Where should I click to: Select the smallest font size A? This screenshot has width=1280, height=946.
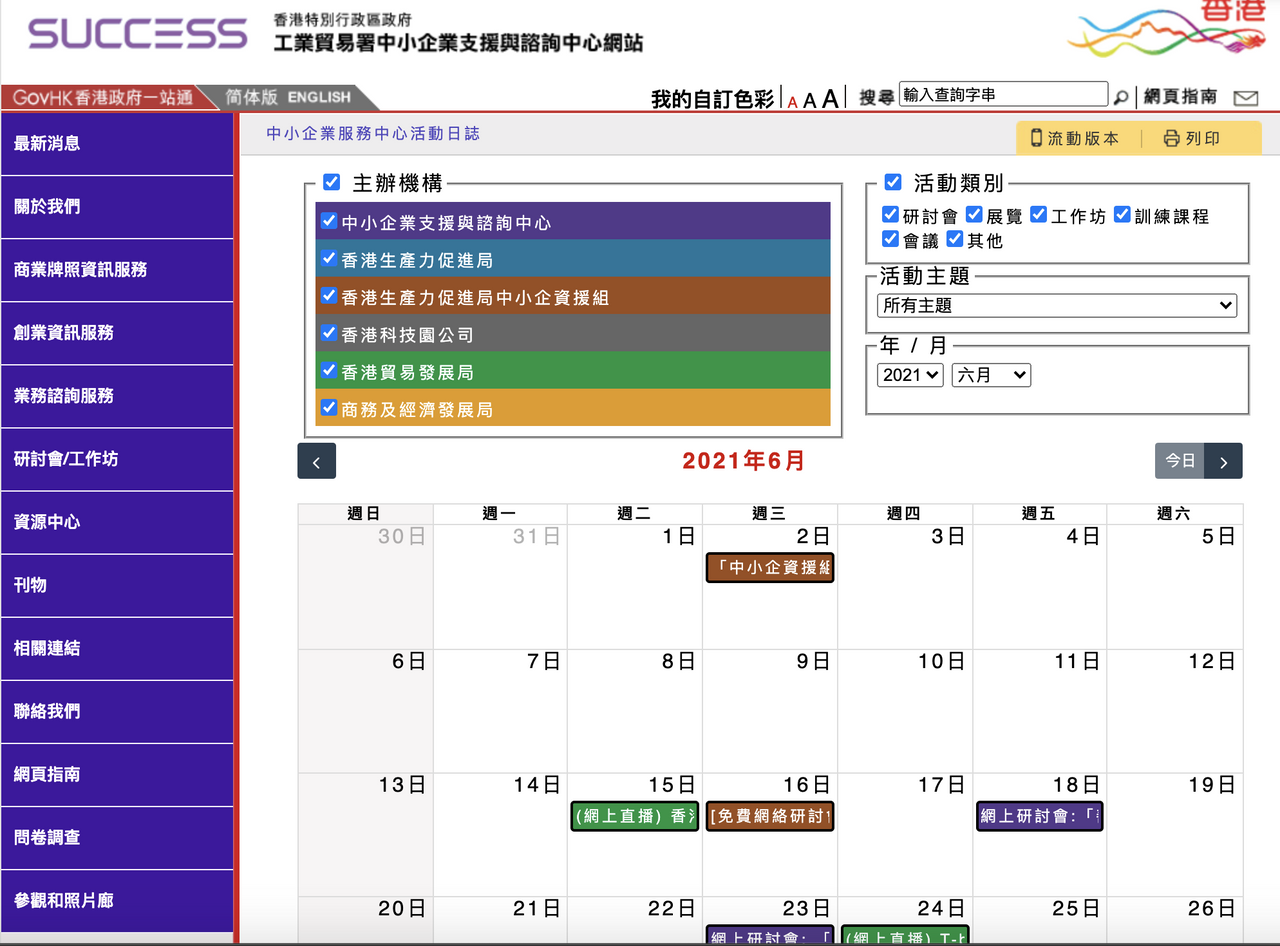click(x=793, y=101)
